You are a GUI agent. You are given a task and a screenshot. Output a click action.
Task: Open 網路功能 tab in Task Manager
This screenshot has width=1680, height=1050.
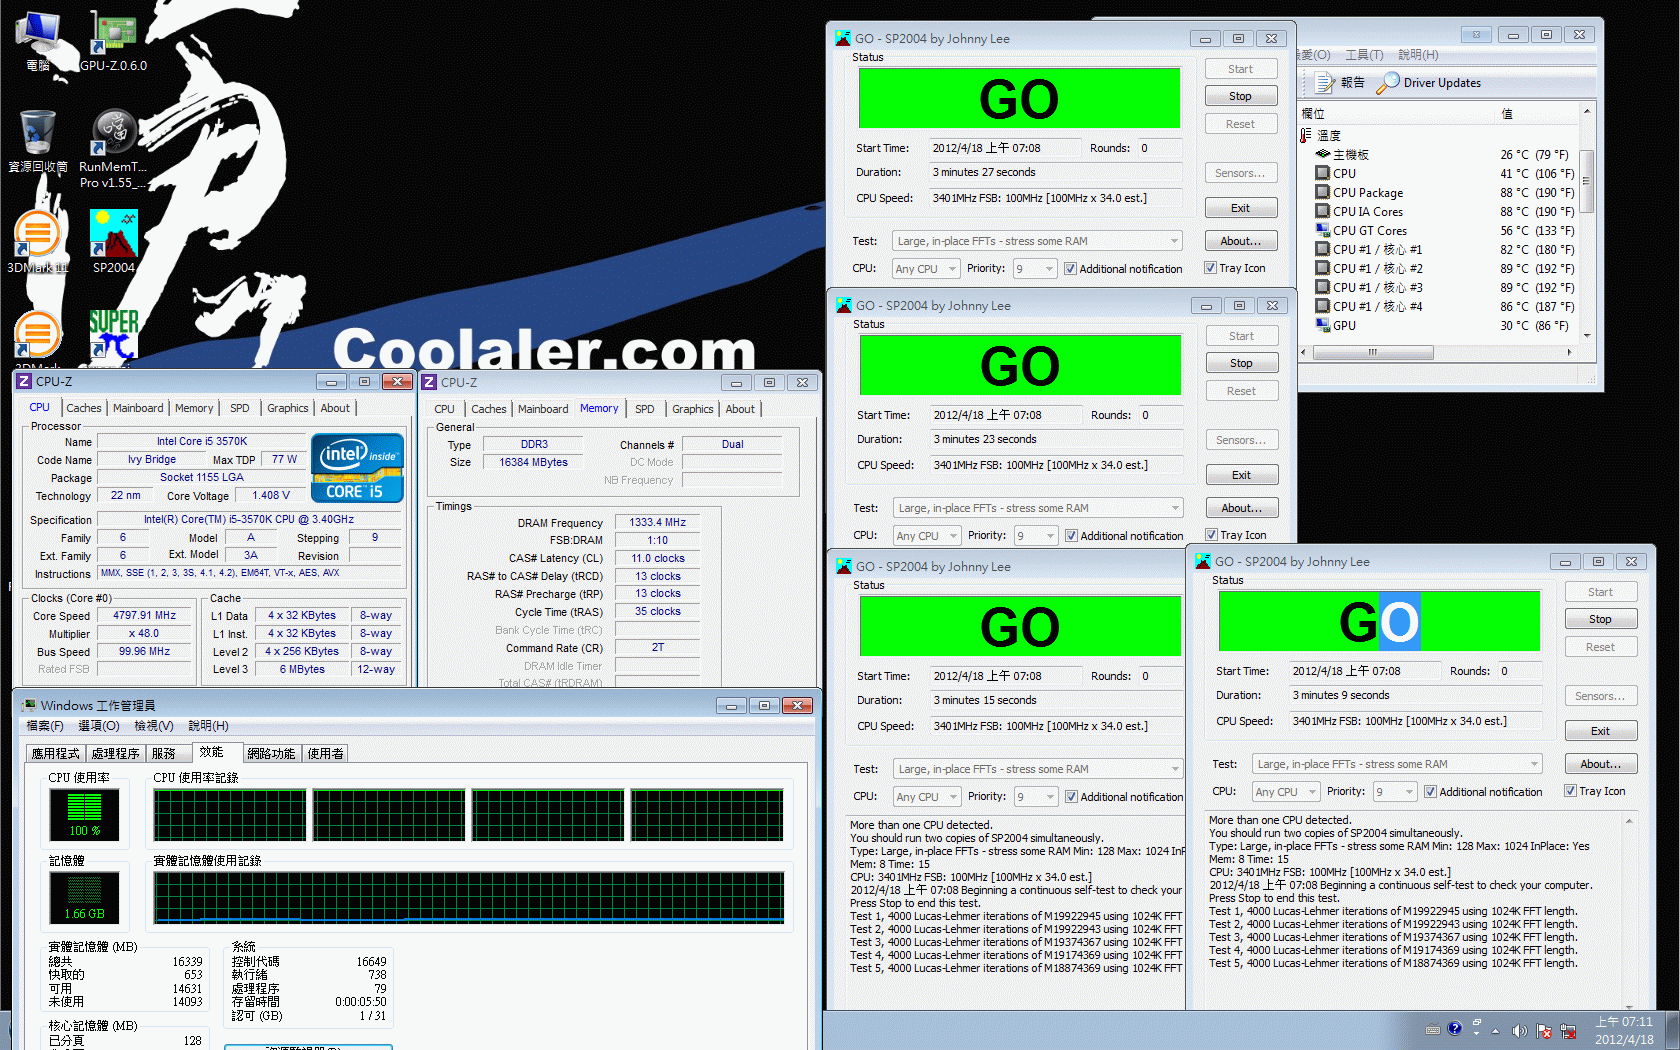271,753
